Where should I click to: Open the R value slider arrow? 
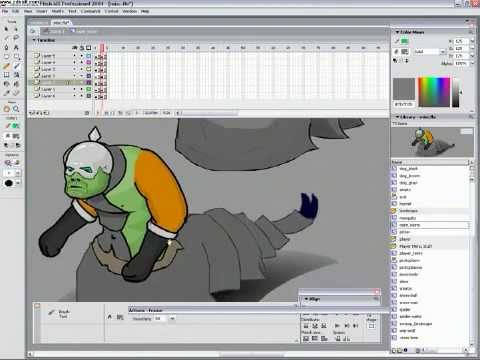tap(472, 41)
